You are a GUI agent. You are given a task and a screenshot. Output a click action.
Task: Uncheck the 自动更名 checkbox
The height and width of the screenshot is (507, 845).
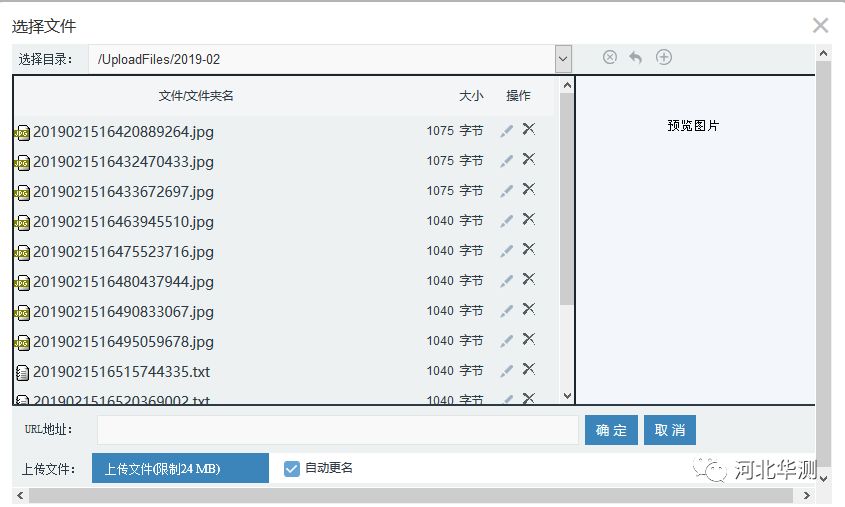292,469
